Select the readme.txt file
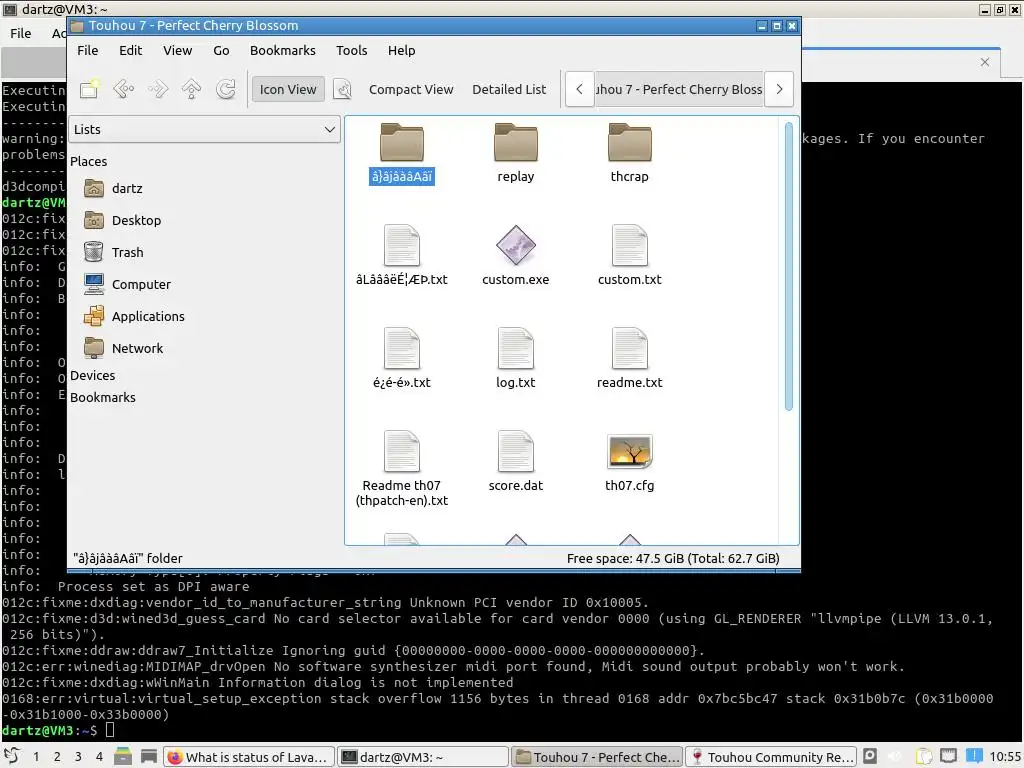 click(x=630, y=359)
